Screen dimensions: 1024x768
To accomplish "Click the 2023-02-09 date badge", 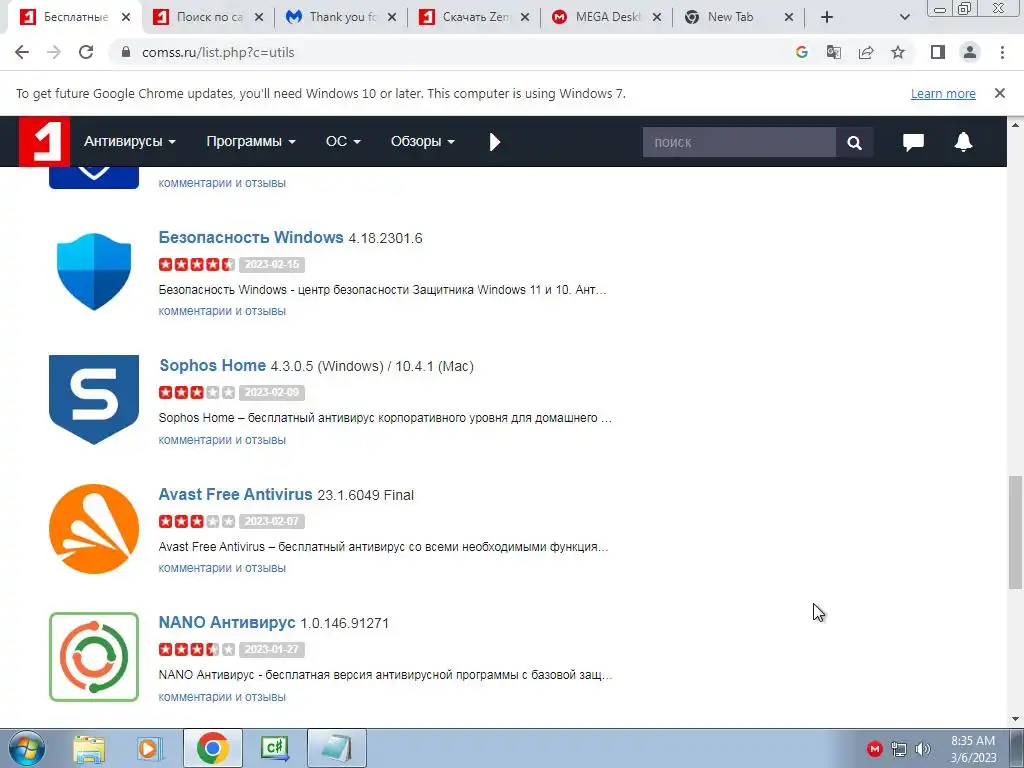I will tap(272, 392).
